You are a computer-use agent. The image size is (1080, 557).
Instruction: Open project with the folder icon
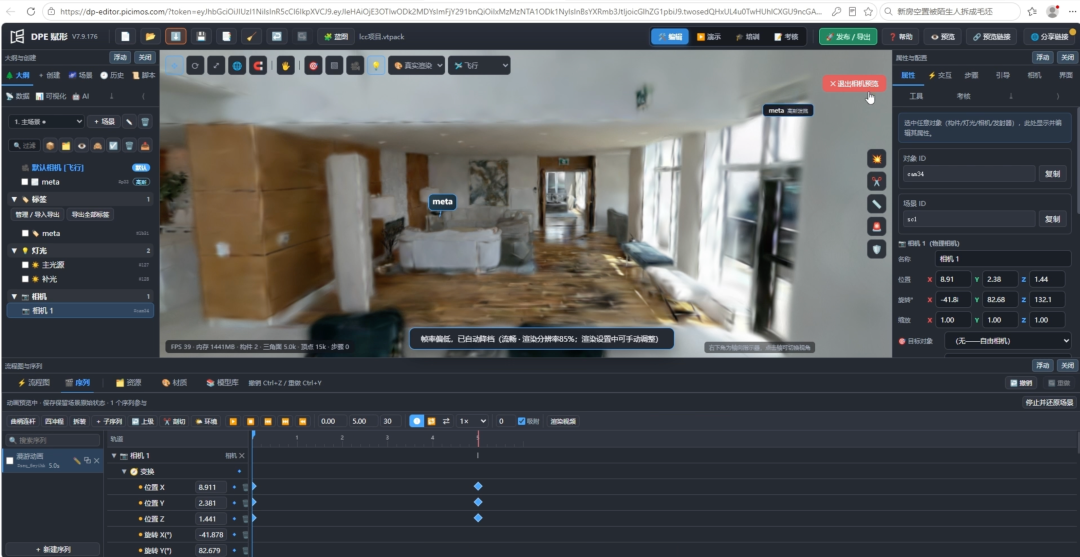click(x=150, y=36)
